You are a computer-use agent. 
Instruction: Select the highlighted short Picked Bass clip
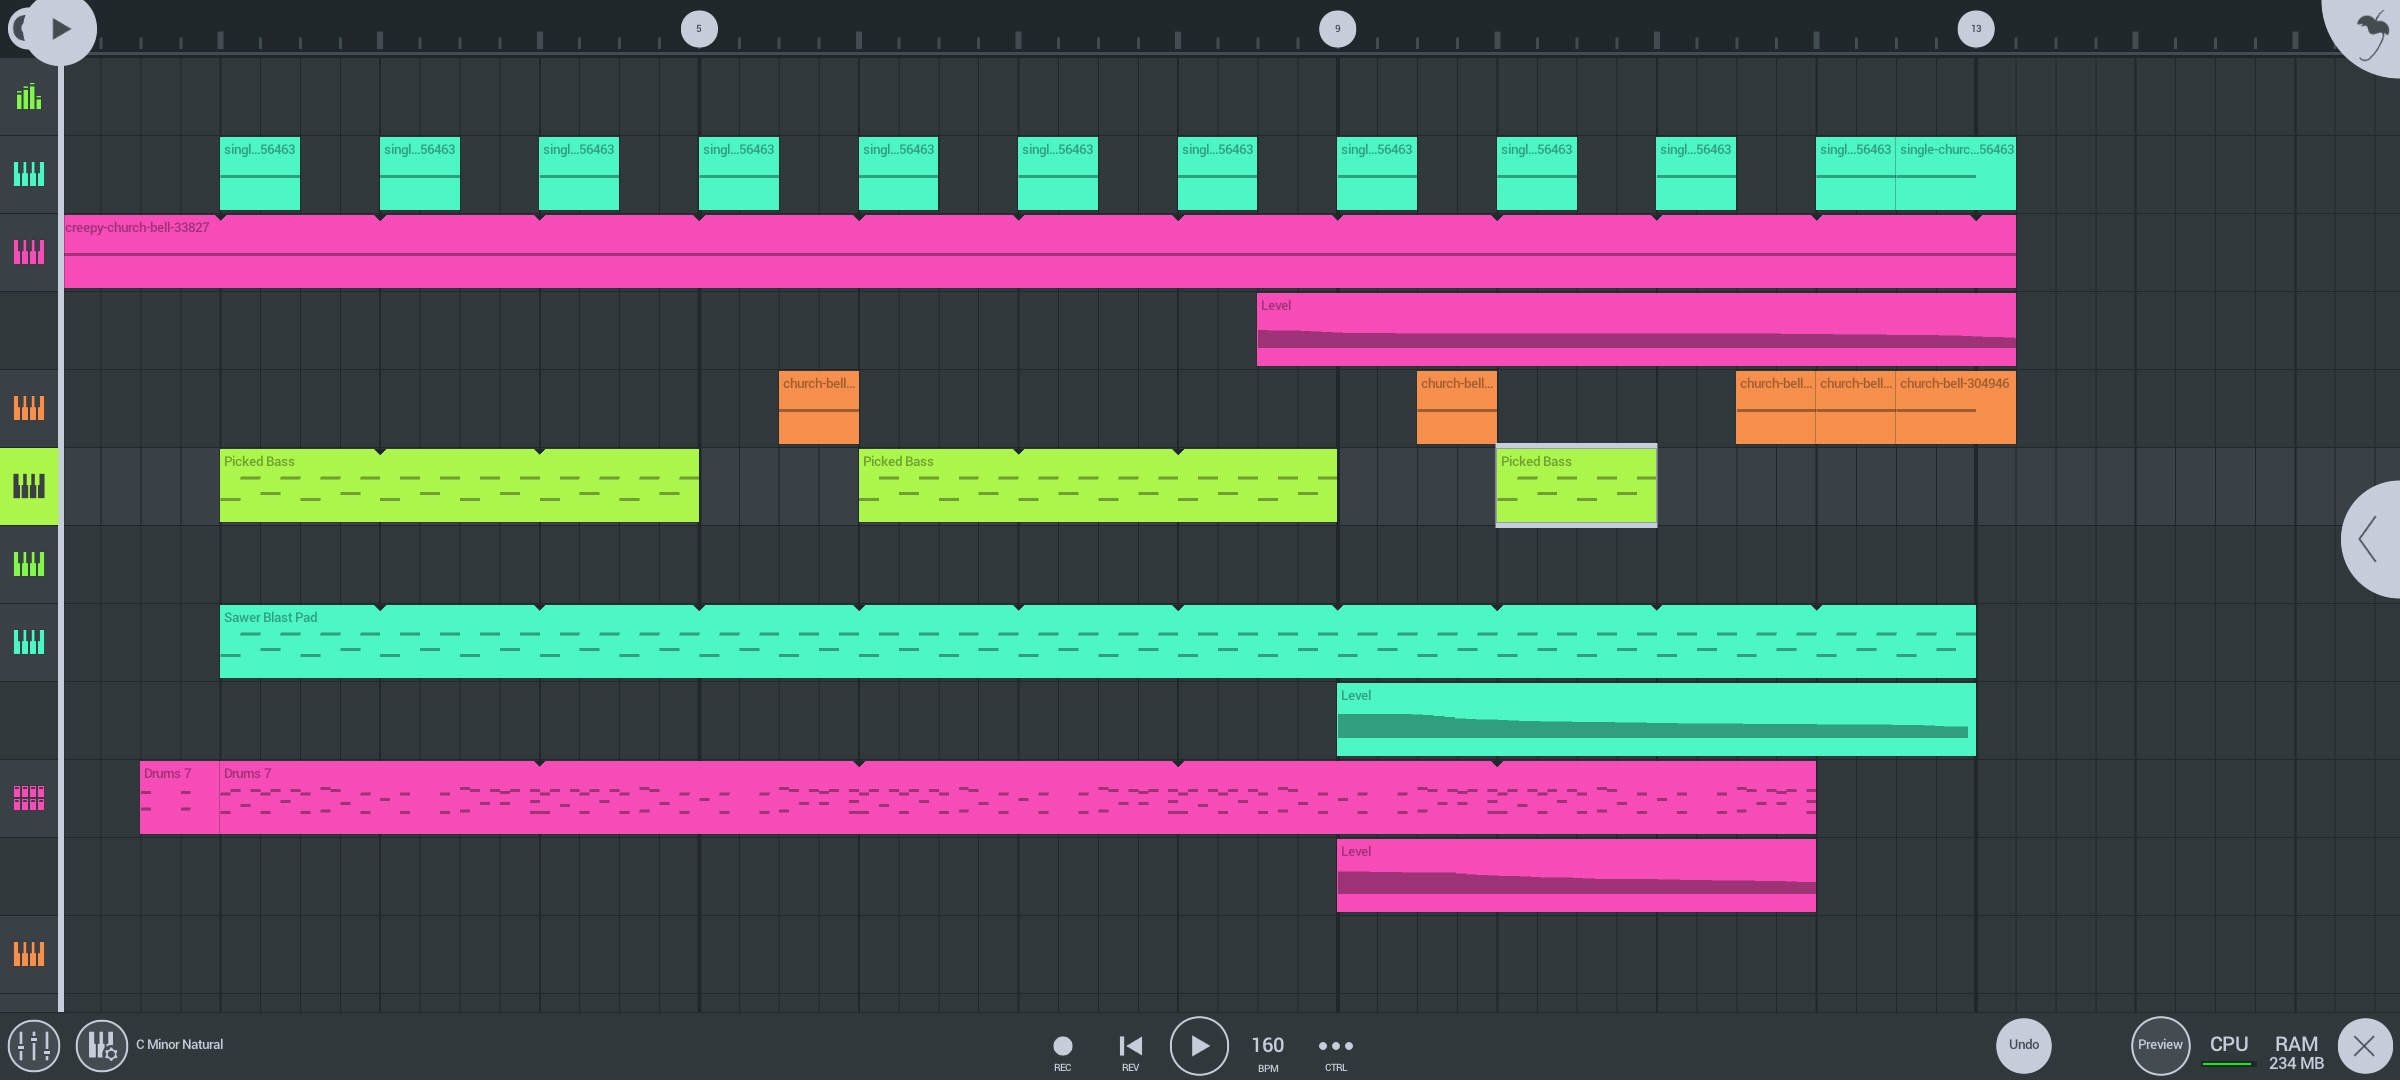(1576, 486)
